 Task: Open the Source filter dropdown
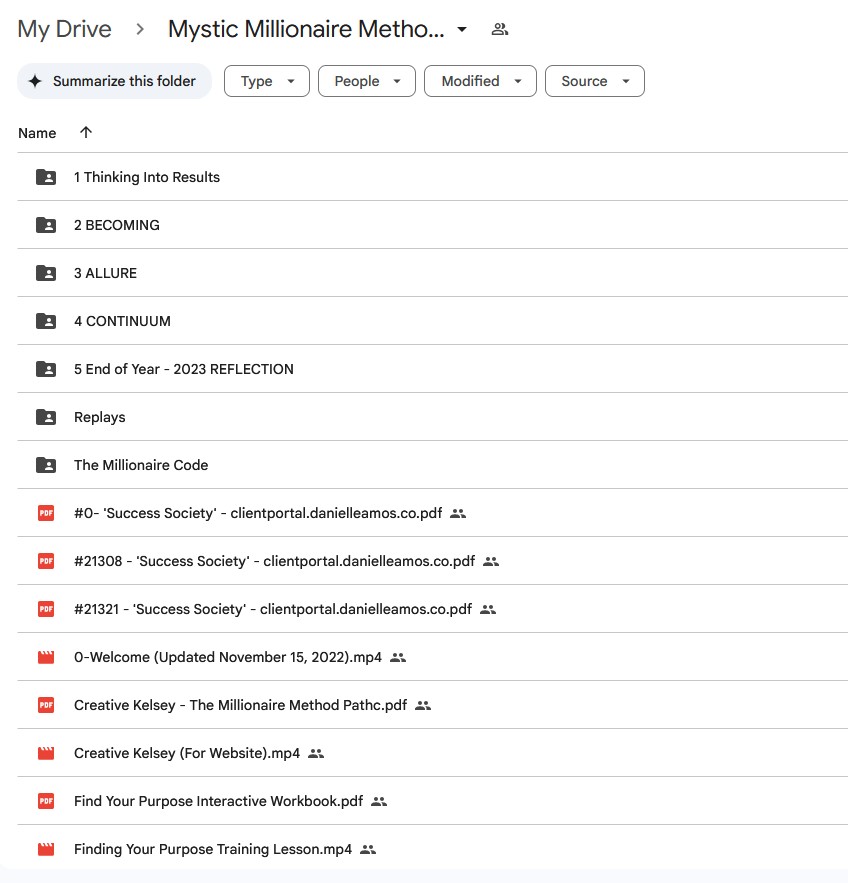(595, 81)
